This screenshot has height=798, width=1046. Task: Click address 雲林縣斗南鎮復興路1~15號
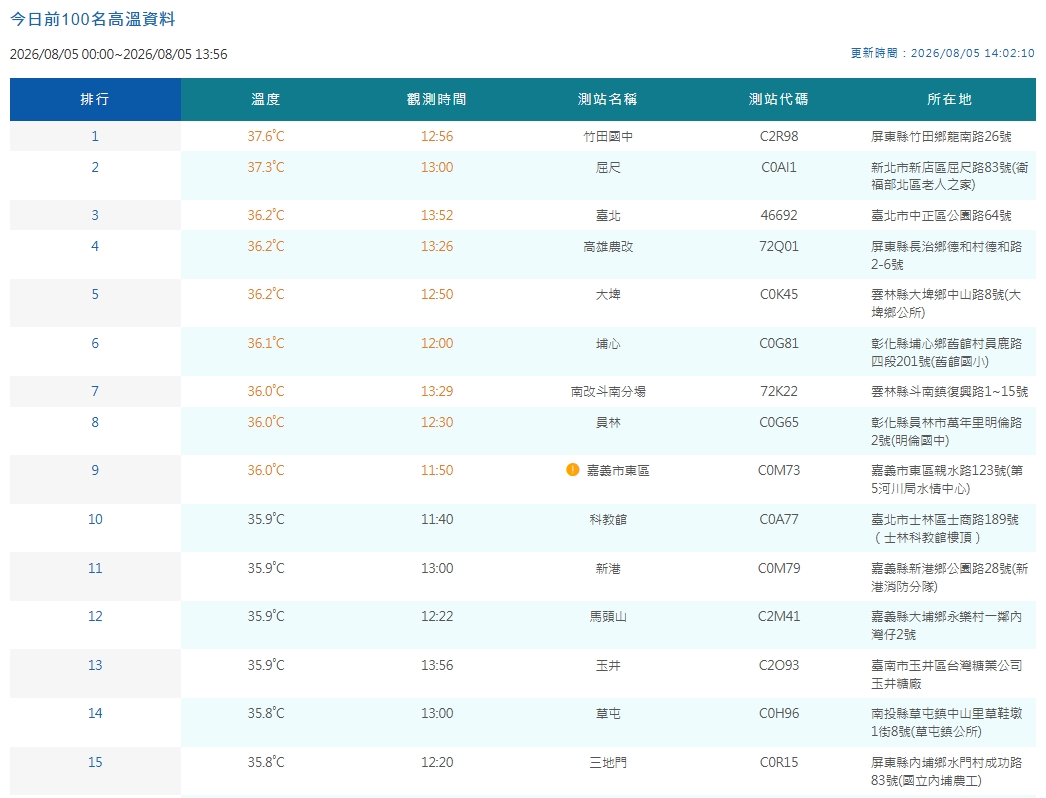949,392
